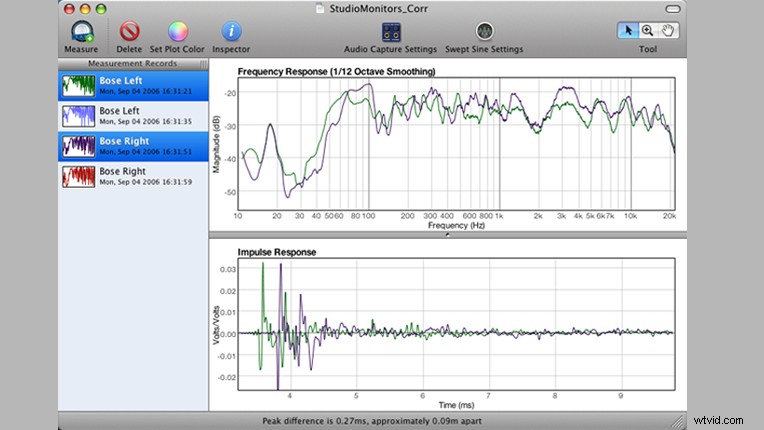Click the splitter handle between the plots
The image size is (764, 430).
click(x=447, y=235)
